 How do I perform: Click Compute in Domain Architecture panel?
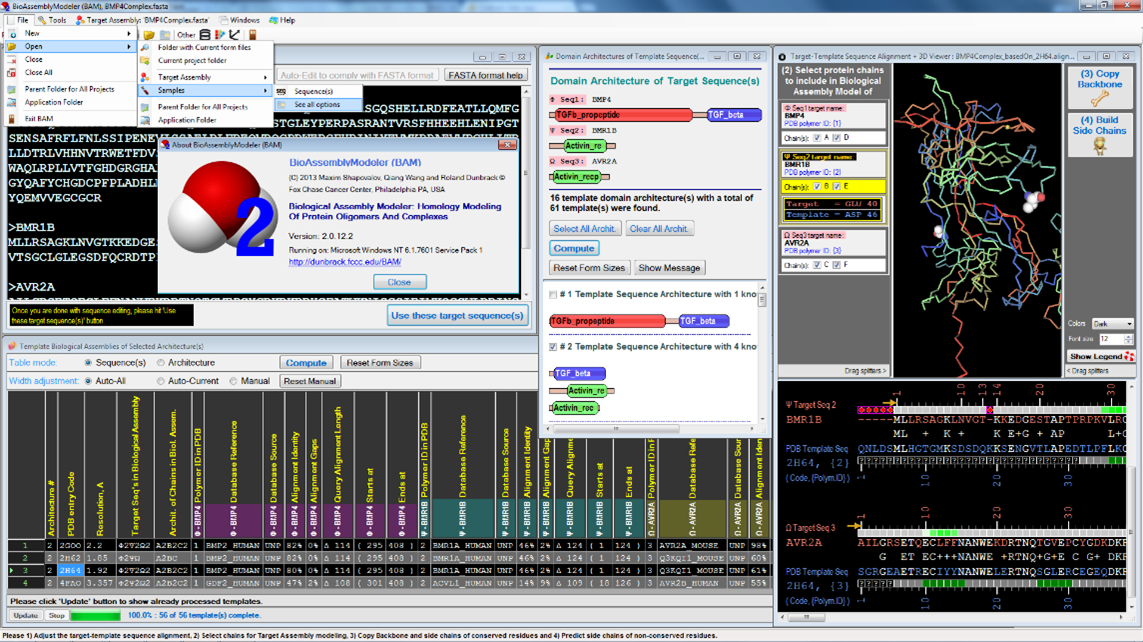(574, 248)
